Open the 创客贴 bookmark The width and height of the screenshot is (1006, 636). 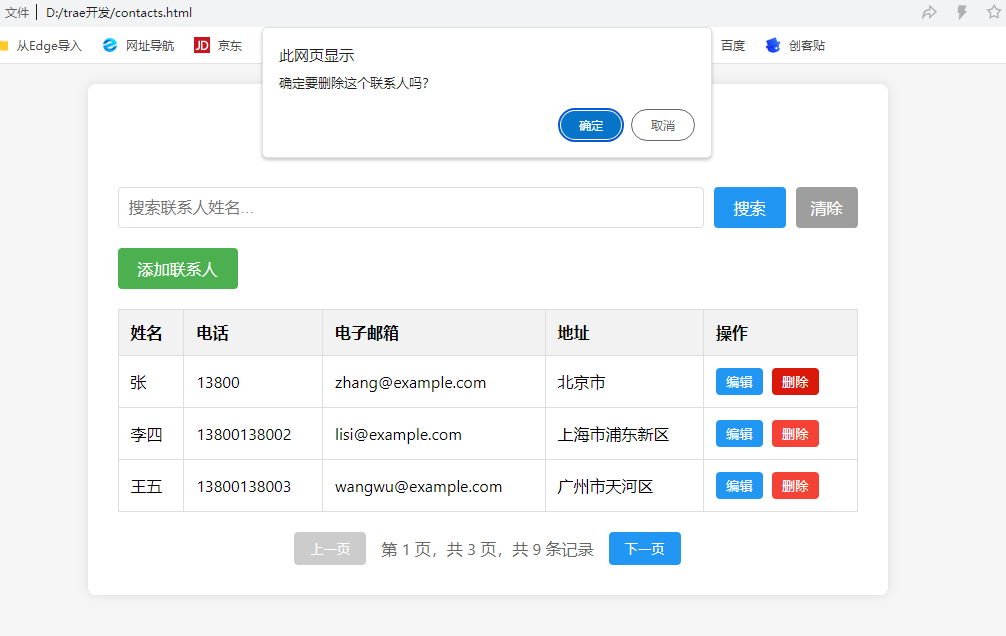tap(796, 46)
